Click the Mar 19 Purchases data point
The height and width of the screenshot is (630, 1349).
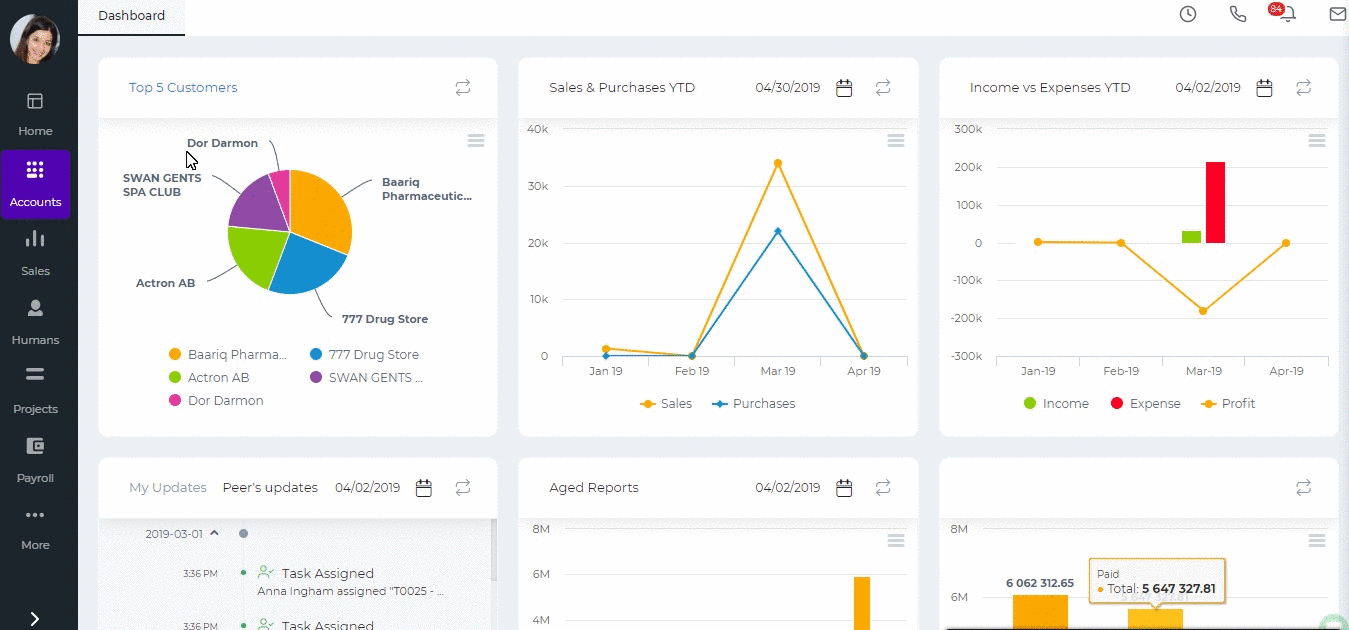(777, 231)
